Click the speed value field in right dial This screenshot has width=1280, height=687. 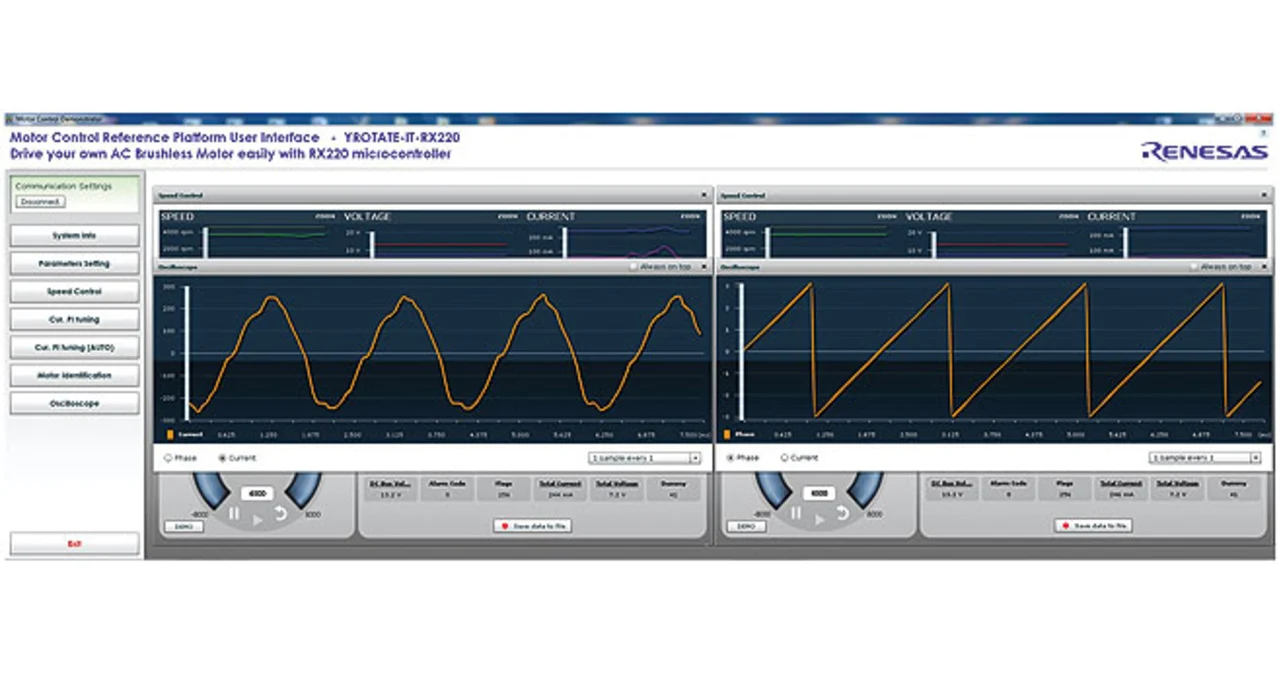pyautogui.click(x=819, y=494)
